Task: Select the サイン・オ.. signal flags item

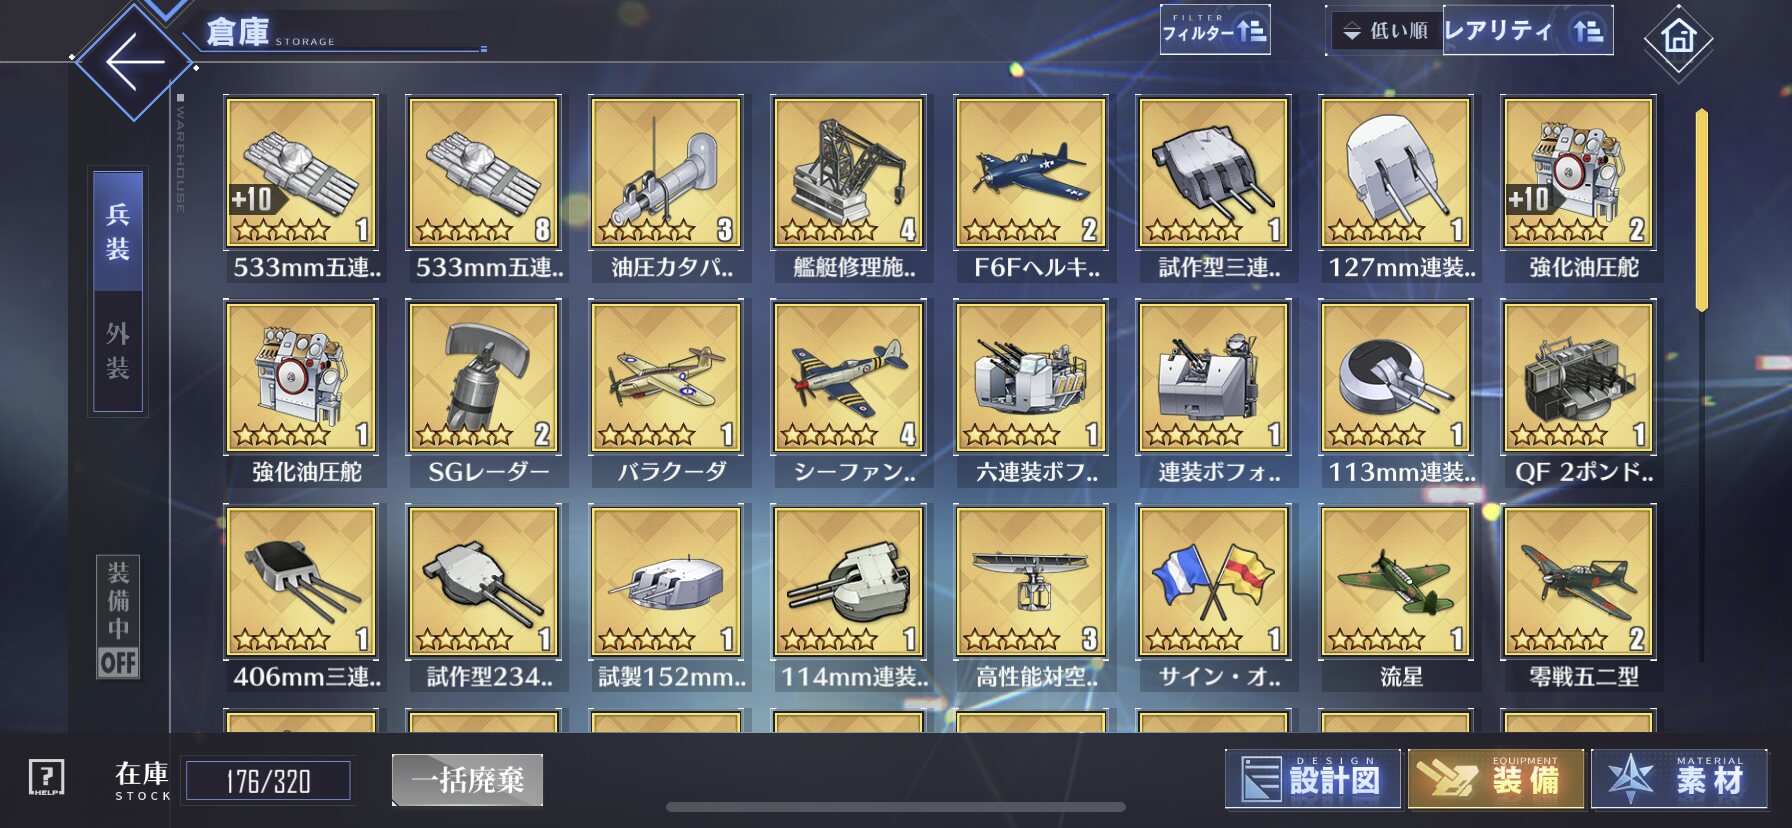Action: 1214,598
